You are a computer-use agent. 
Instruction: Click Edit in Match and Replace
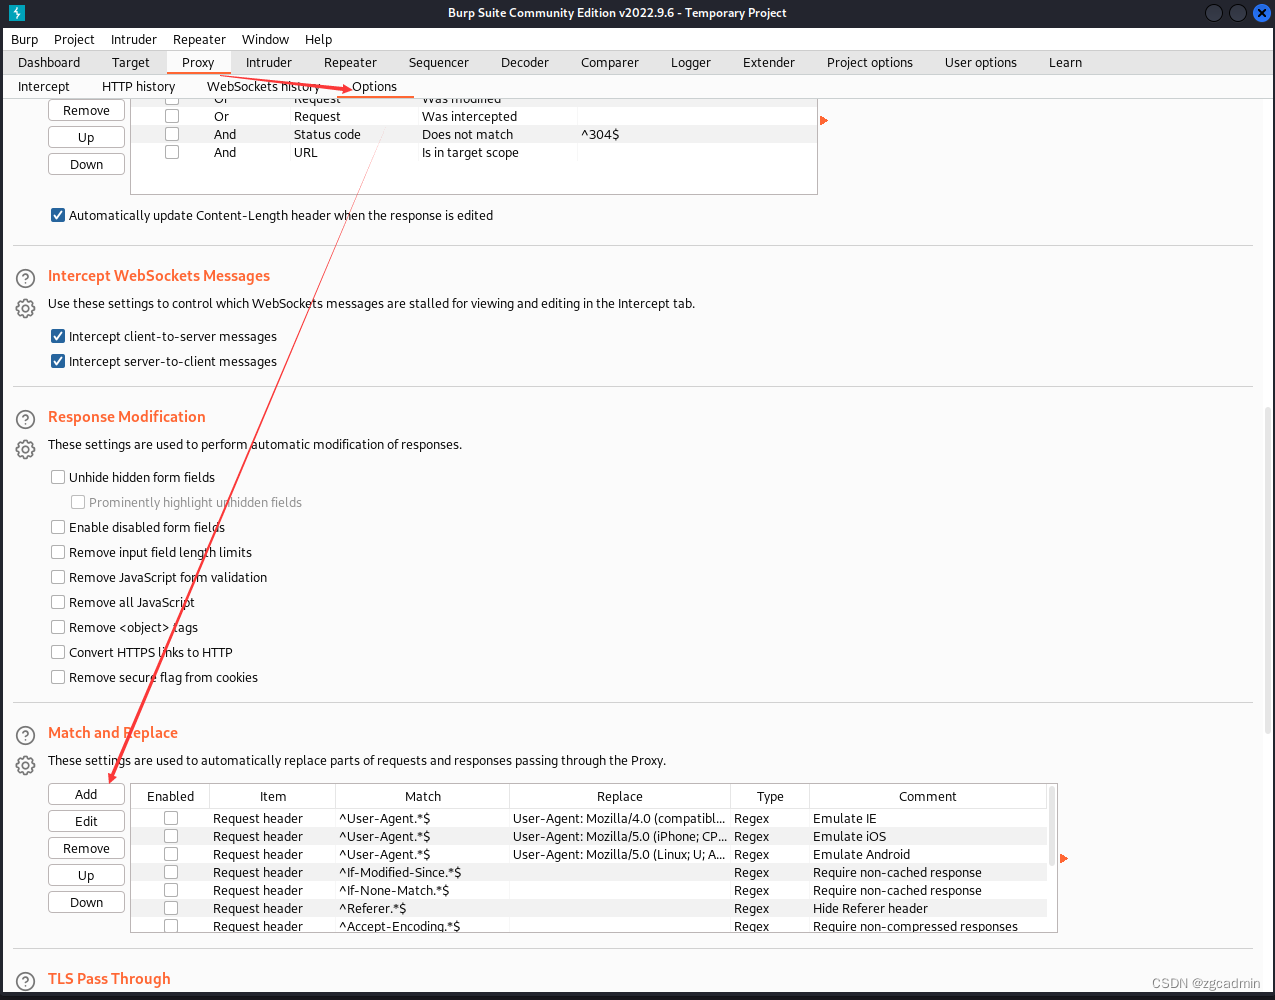[86, 821]
